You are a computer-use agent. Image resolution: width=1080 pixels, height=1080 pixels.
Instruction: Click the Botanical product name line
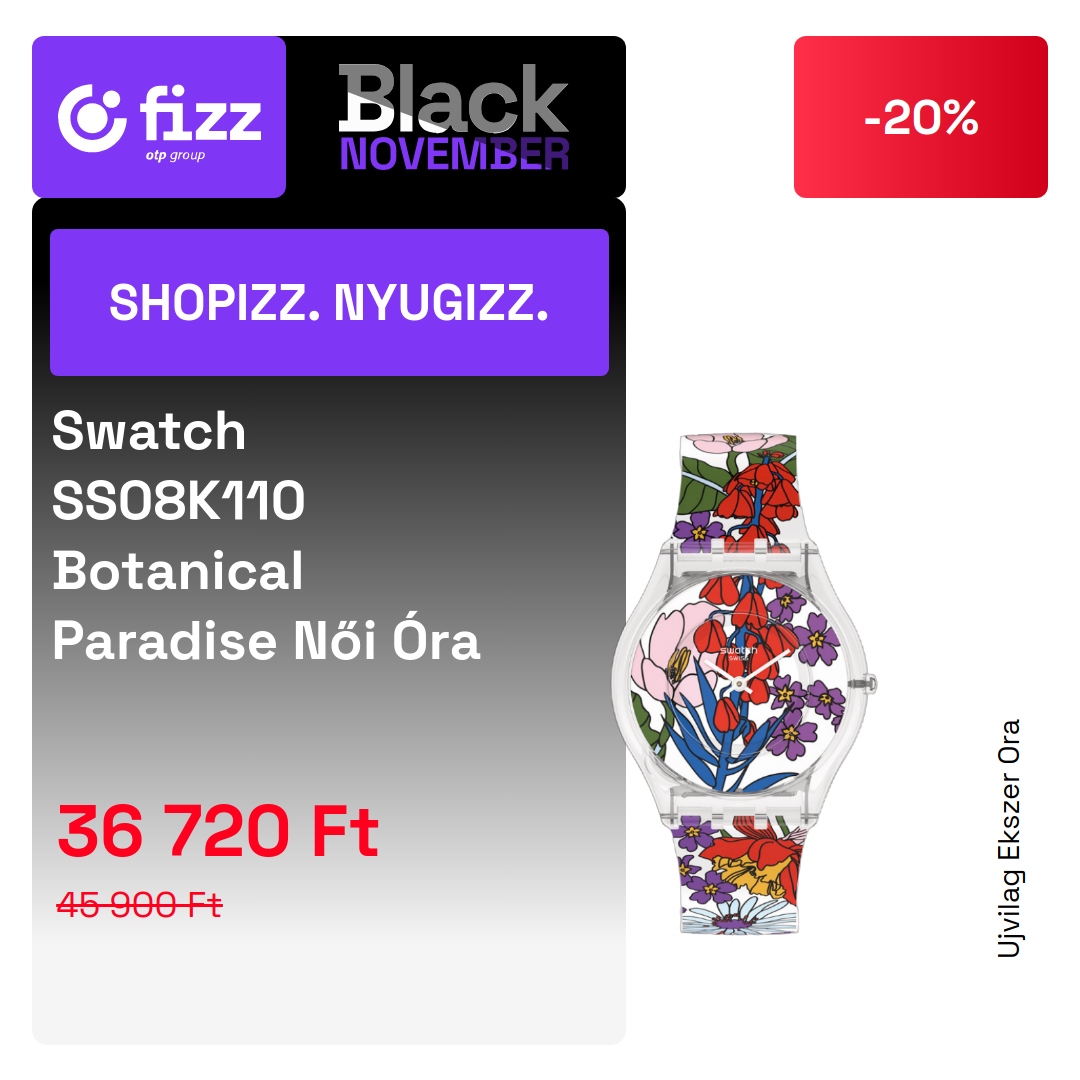pyautogui.click(x=178, y=571)
